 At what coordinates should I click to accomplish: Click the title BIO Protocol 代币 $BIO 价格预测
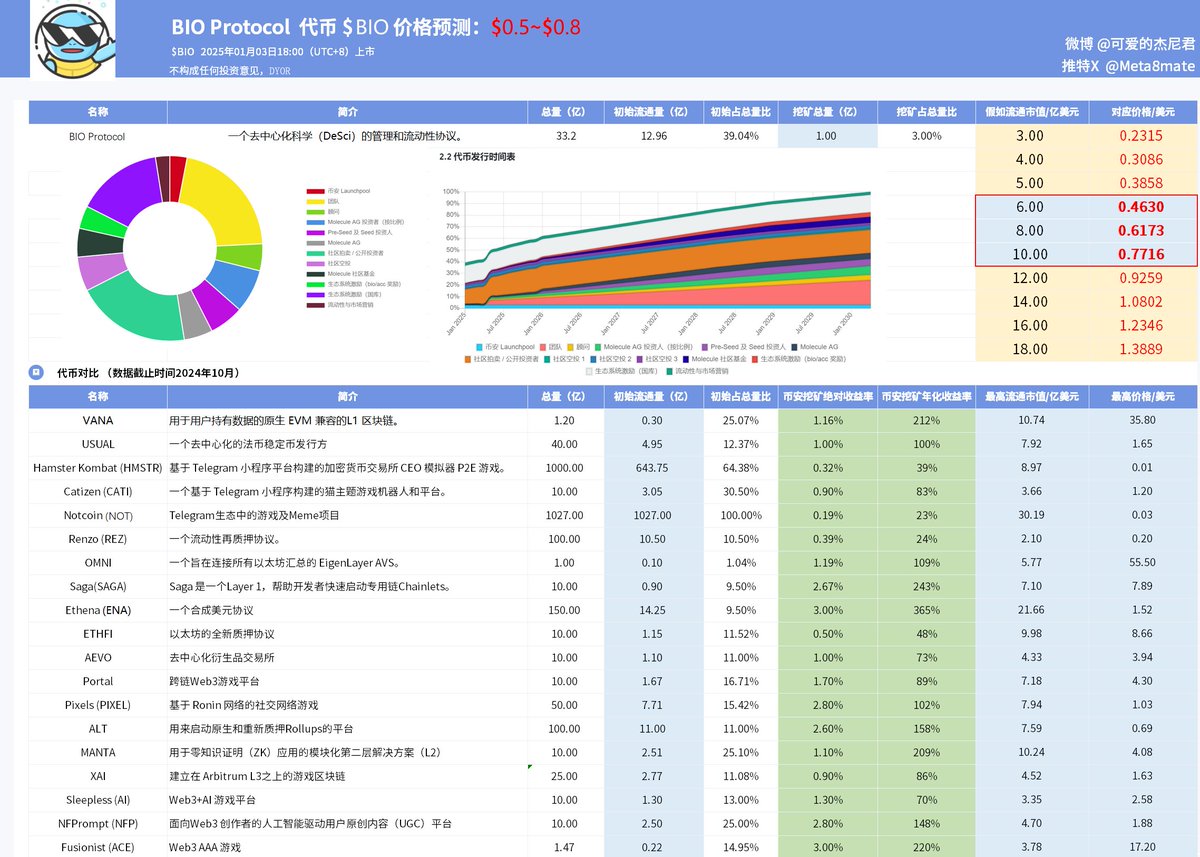(328, 27)
